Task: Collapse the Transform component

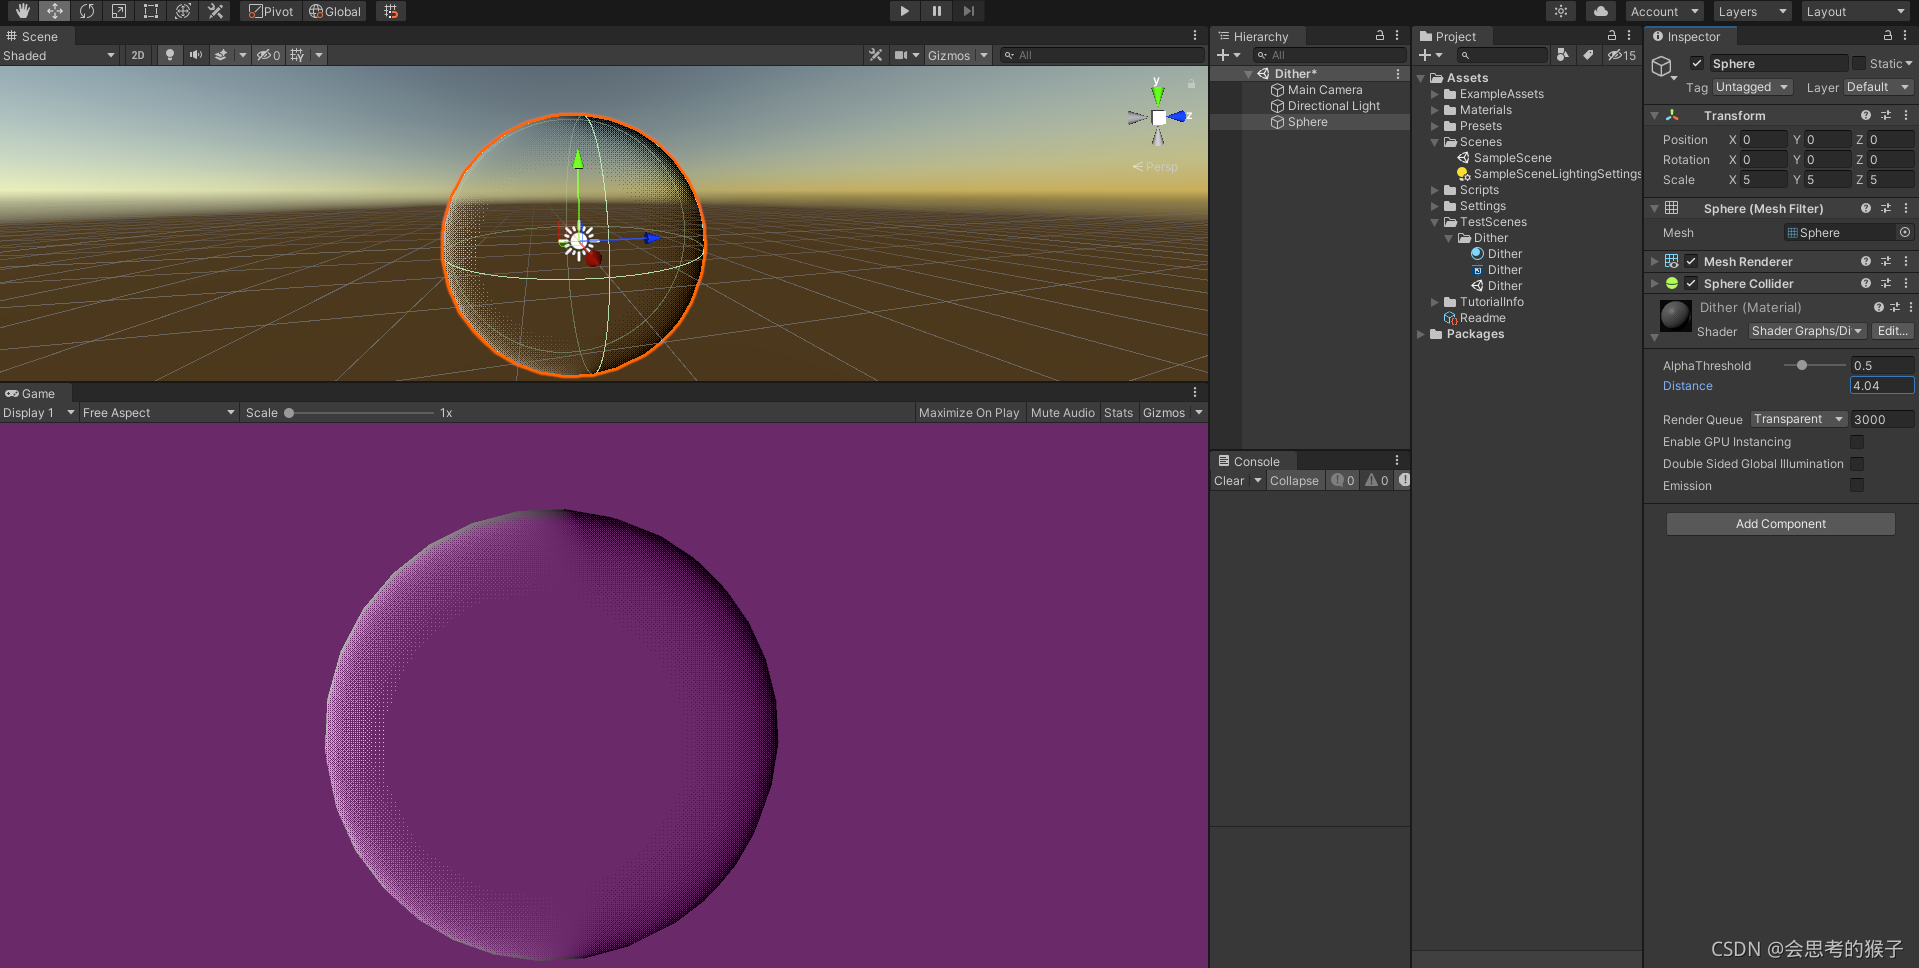Action: point(1654,115)
